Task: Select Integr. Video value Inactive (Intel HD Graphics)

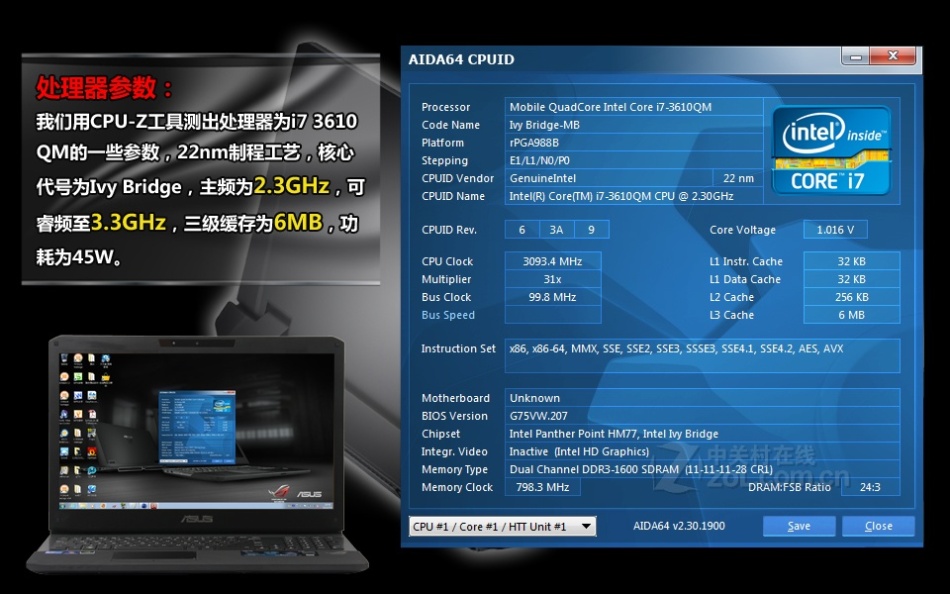Action: pyautogui.click(x=702, y=452)
